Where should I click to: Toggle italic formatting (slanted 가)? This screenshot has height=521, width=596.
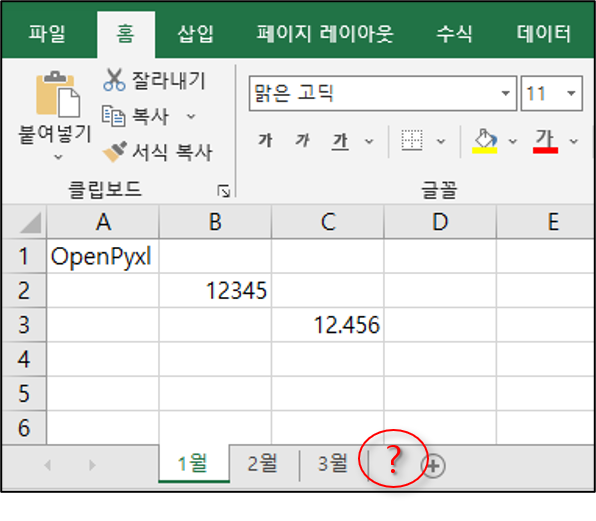303,141
